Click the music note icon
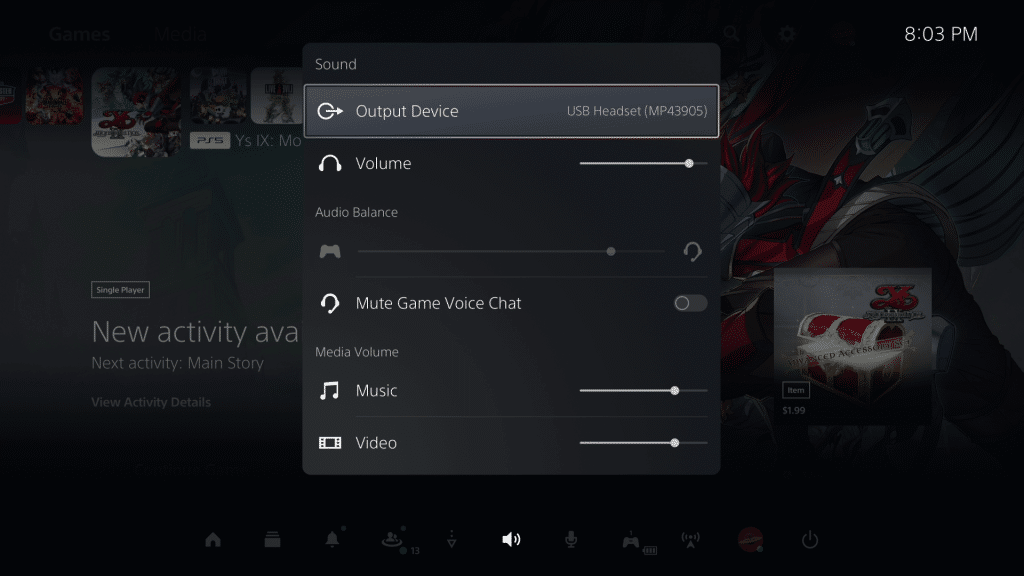Viewport: 1024px width, 576px height. [x=330, y=391]
